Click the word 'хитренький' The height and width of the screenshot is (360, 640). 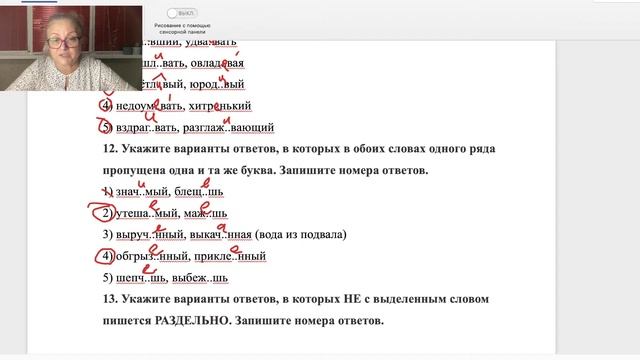coord(220,106)
